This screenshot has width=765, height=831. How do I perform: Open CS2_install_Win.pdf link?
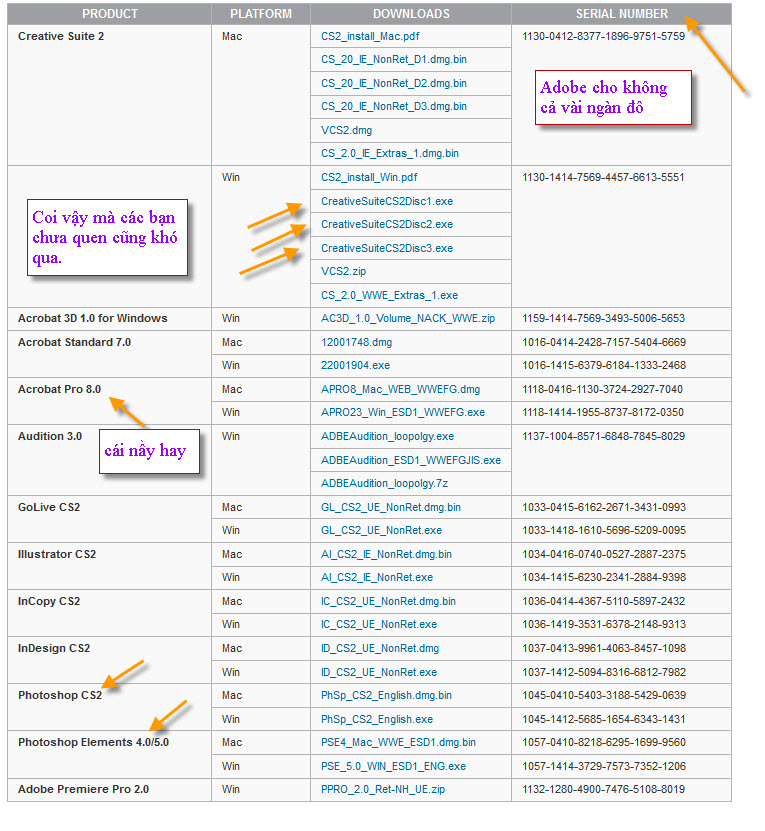pos(370,178)
